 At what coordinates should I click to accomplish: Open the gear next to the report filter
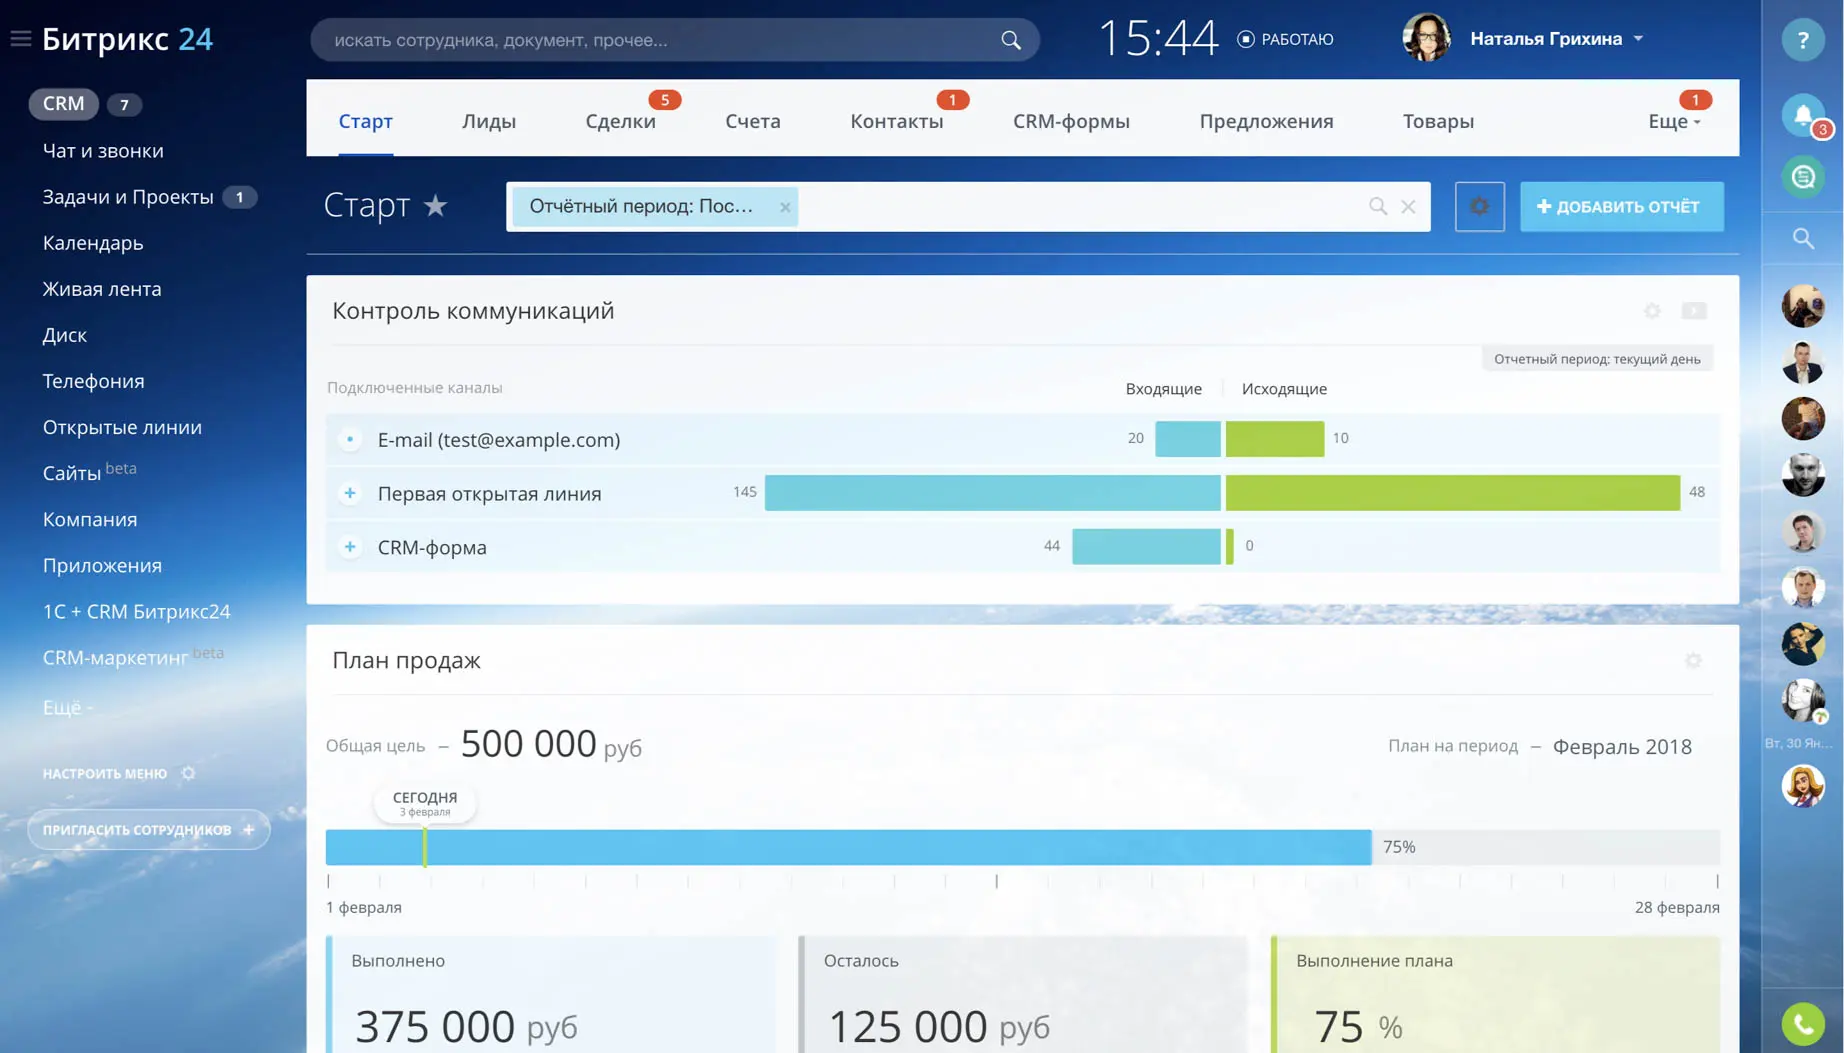click(1479, 206)
